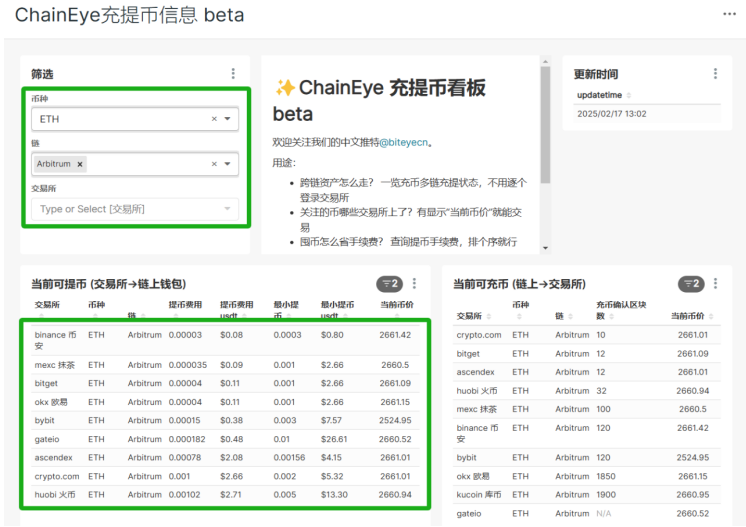Click filter badge on 当前可提币 panel

[x=390, y=284]
